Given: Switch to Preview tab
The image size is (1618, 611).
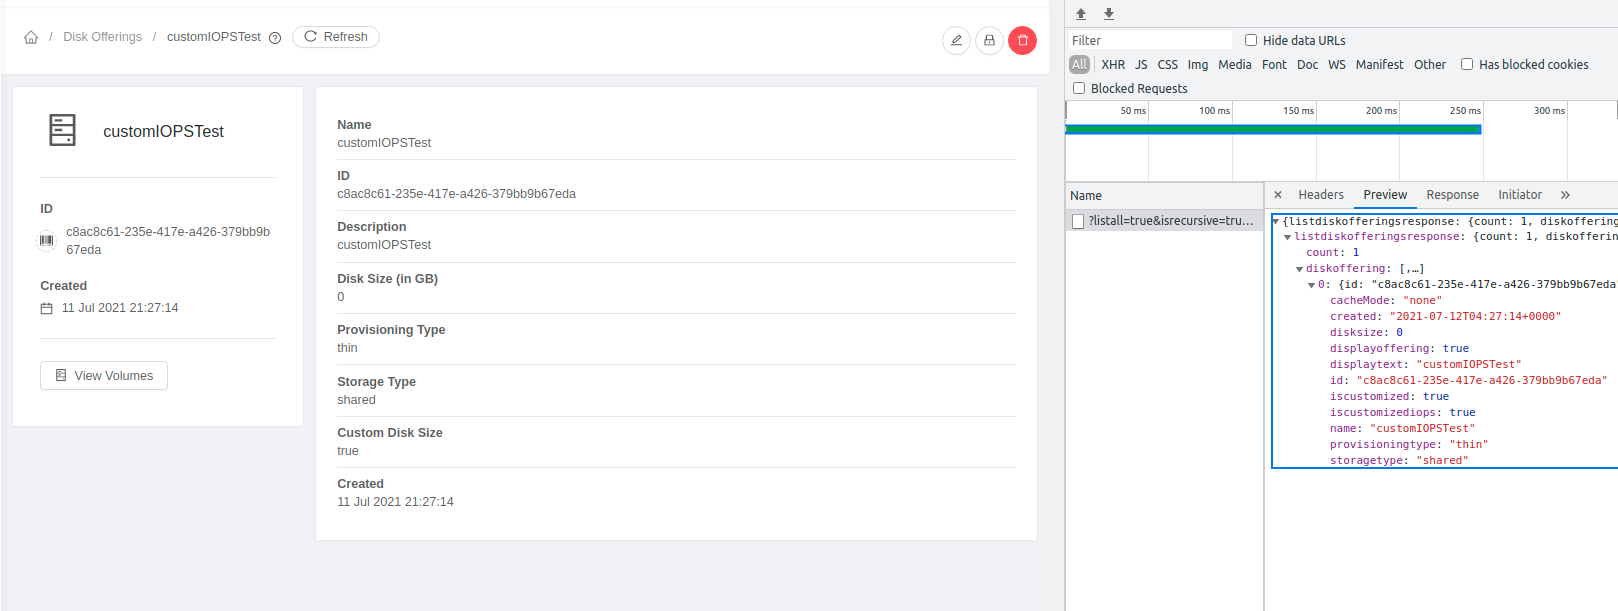Looking at the screenshot, I should click(x=1385, y=195).
